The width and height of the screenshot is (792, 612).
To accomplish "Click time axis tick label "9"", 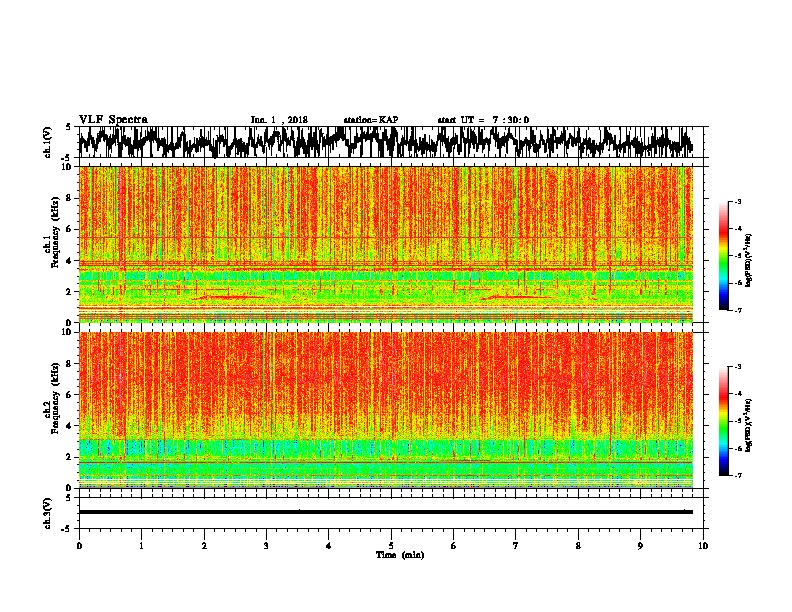I will coord(640,546).
